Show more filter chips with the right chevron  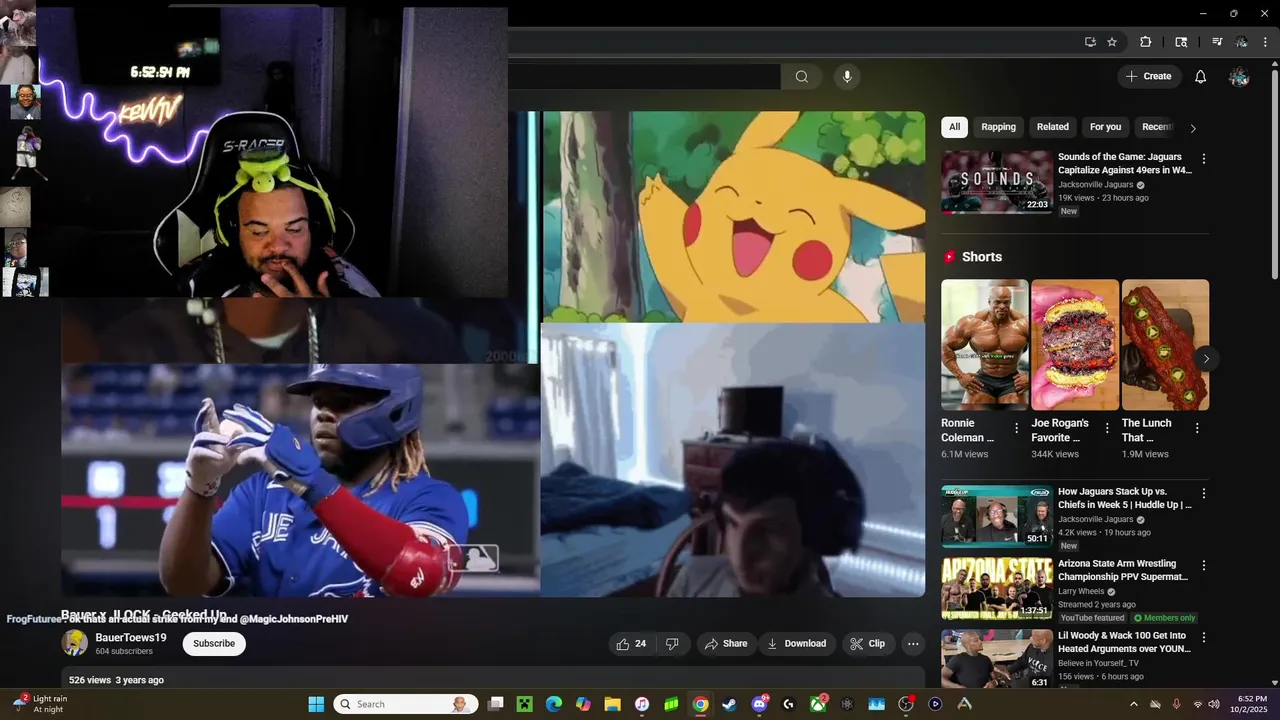coord(1193,128)
